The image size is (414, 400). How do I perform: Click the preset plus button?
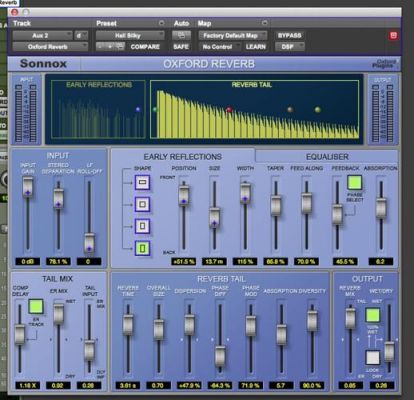[110, 47]
